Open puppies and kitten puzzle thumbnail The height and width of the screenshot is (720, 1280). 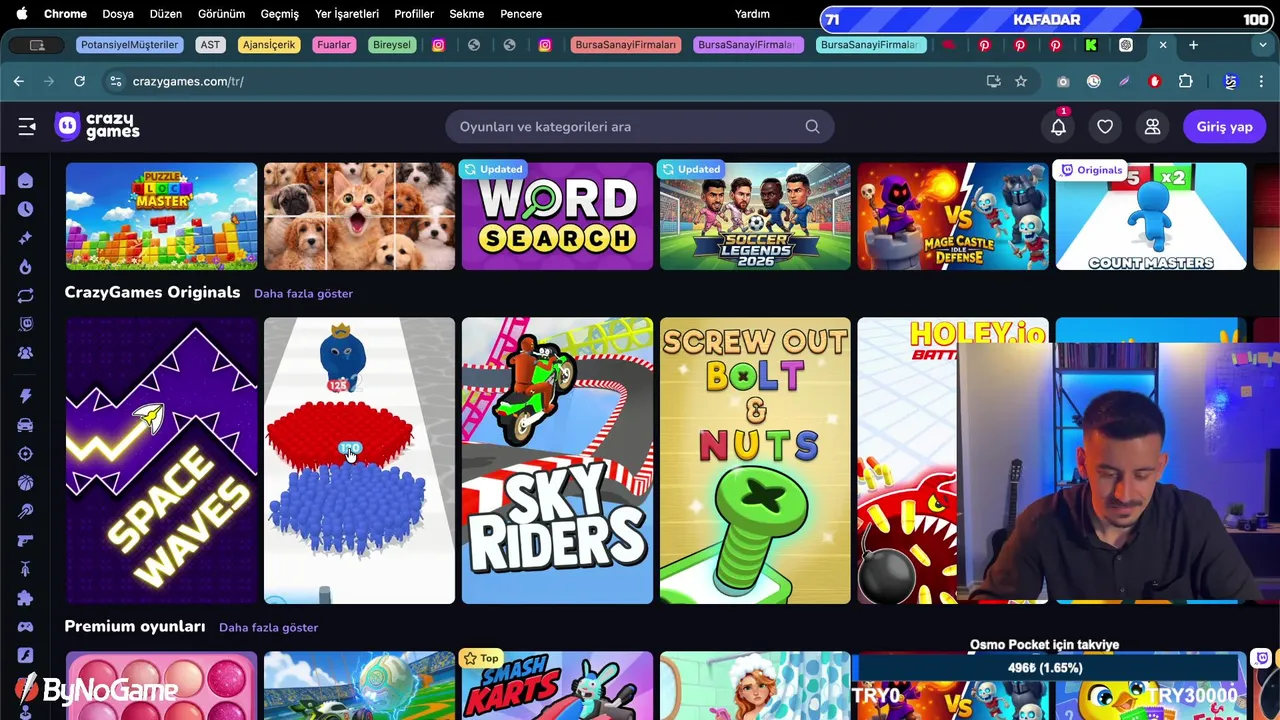(359, 216)
